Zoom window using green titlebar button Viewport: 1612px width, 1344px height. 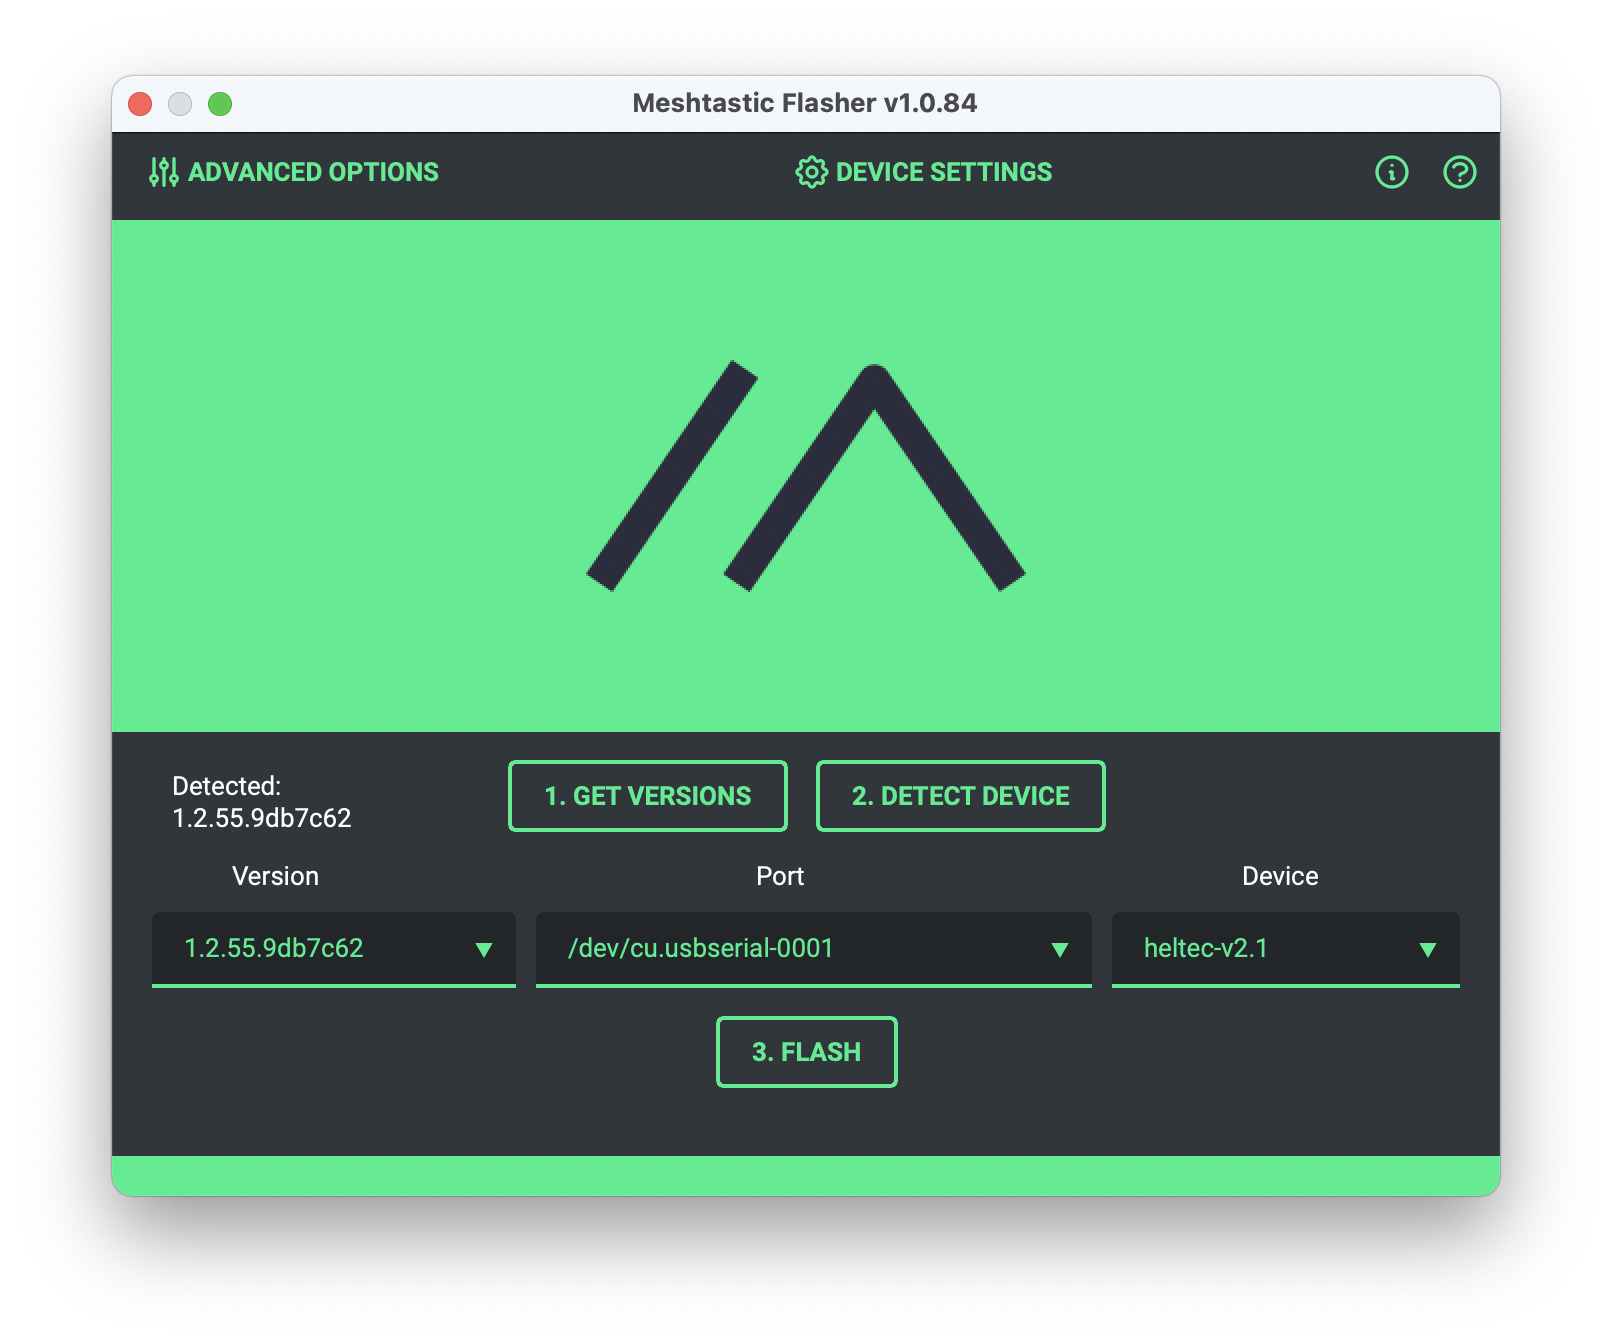[x=220, y=104]
